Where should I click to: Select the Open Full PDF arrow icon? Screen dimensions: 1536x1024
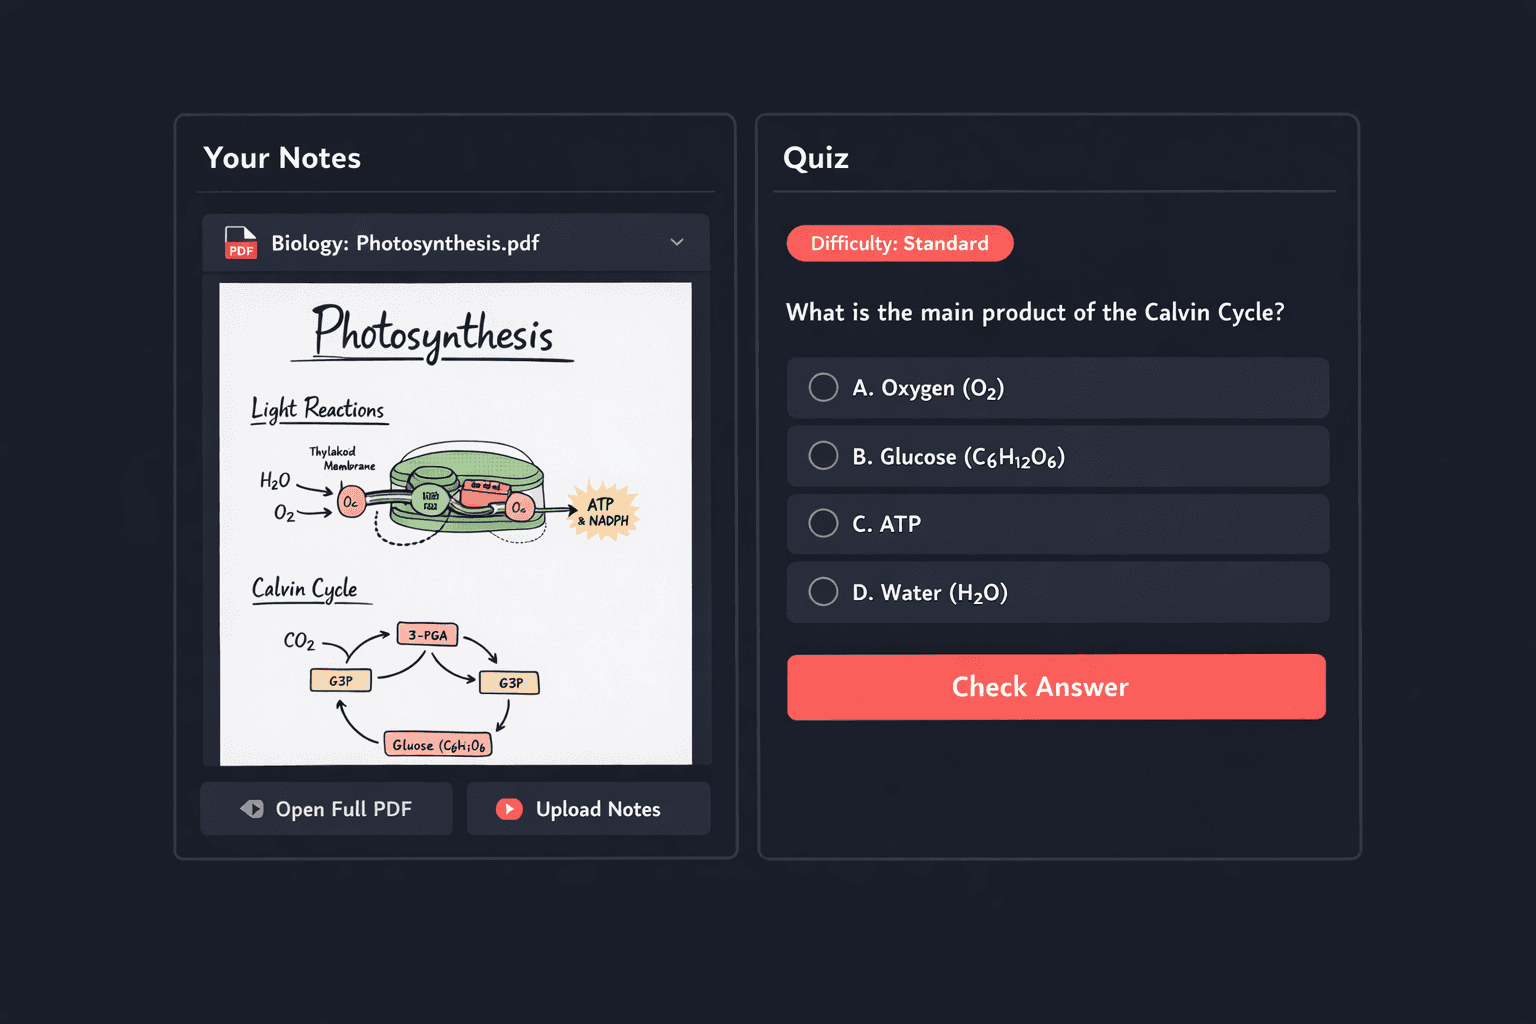point(253,808)
